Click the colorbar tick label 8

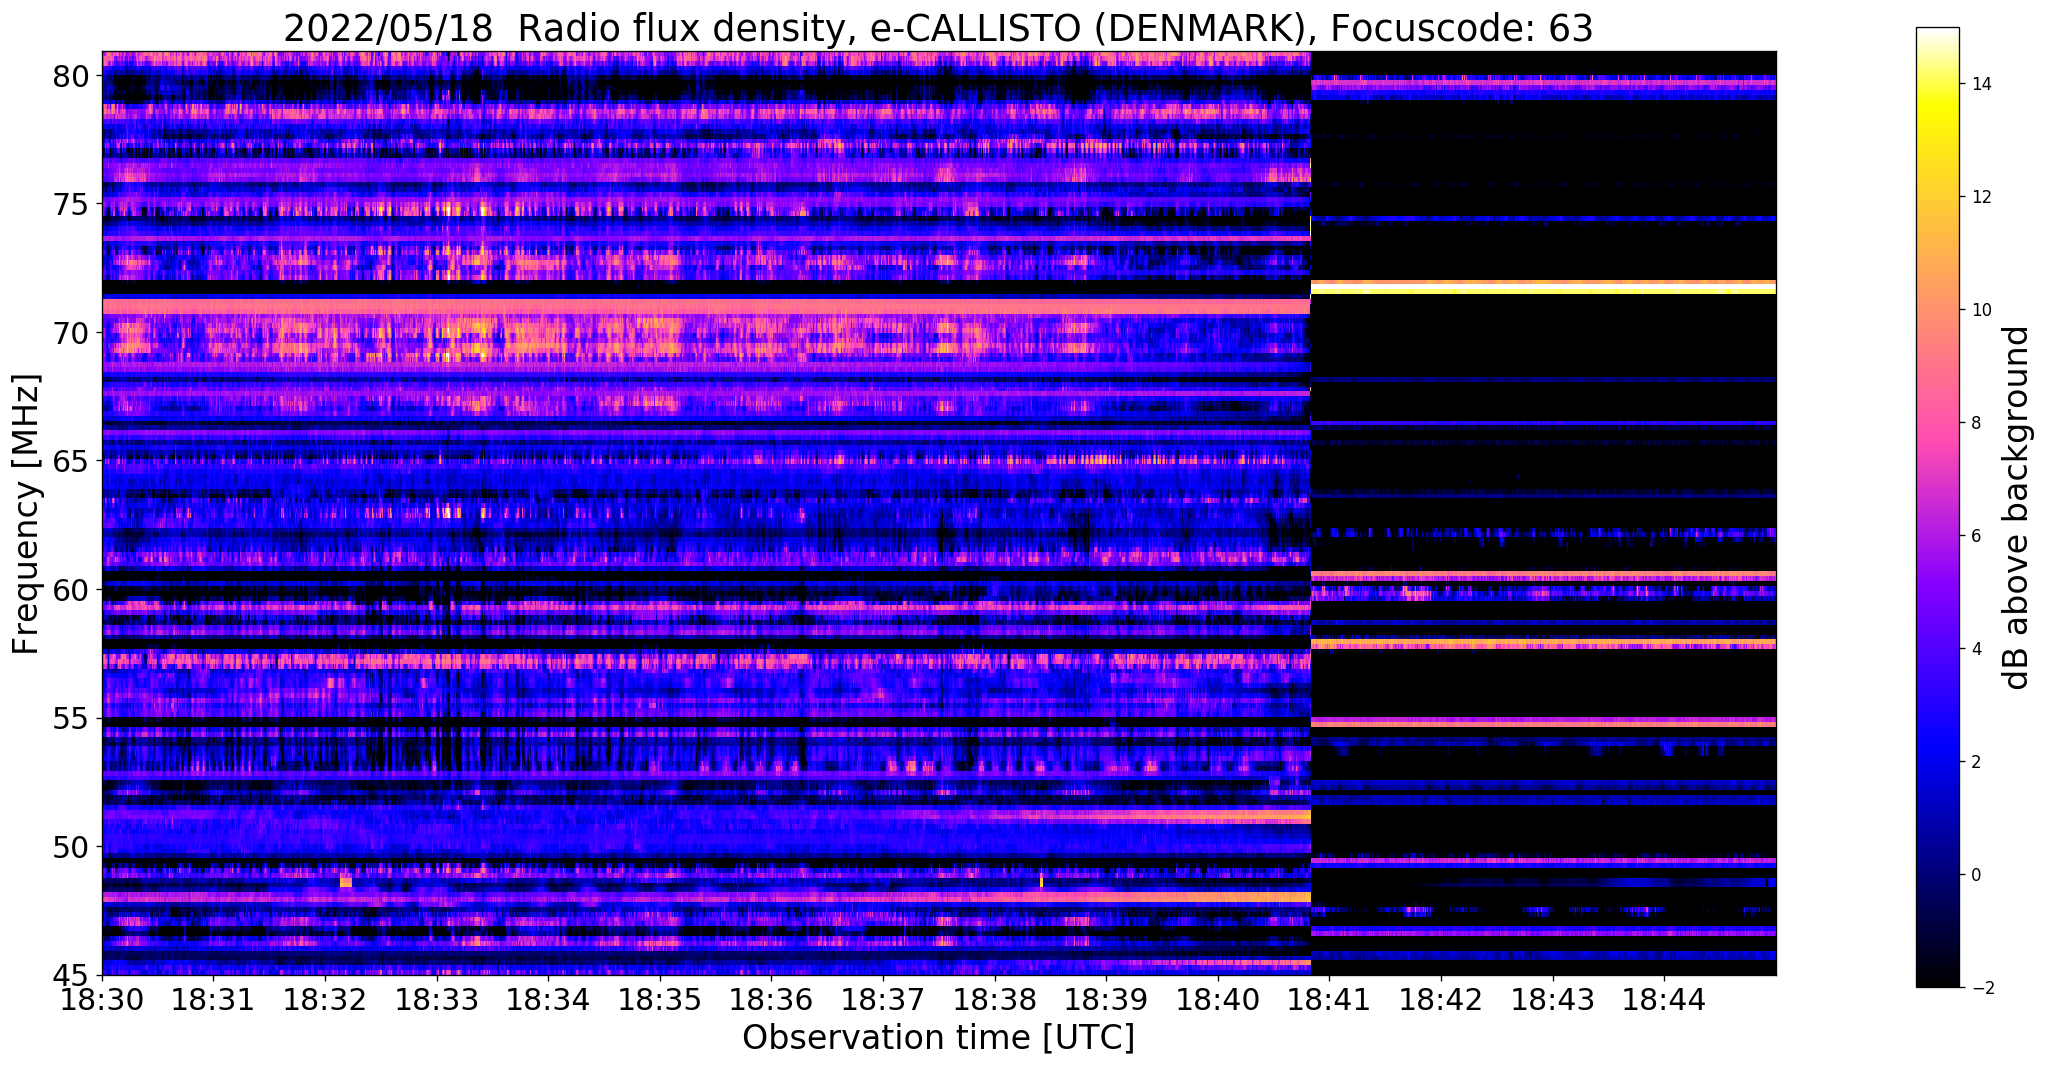[1974, 423]
